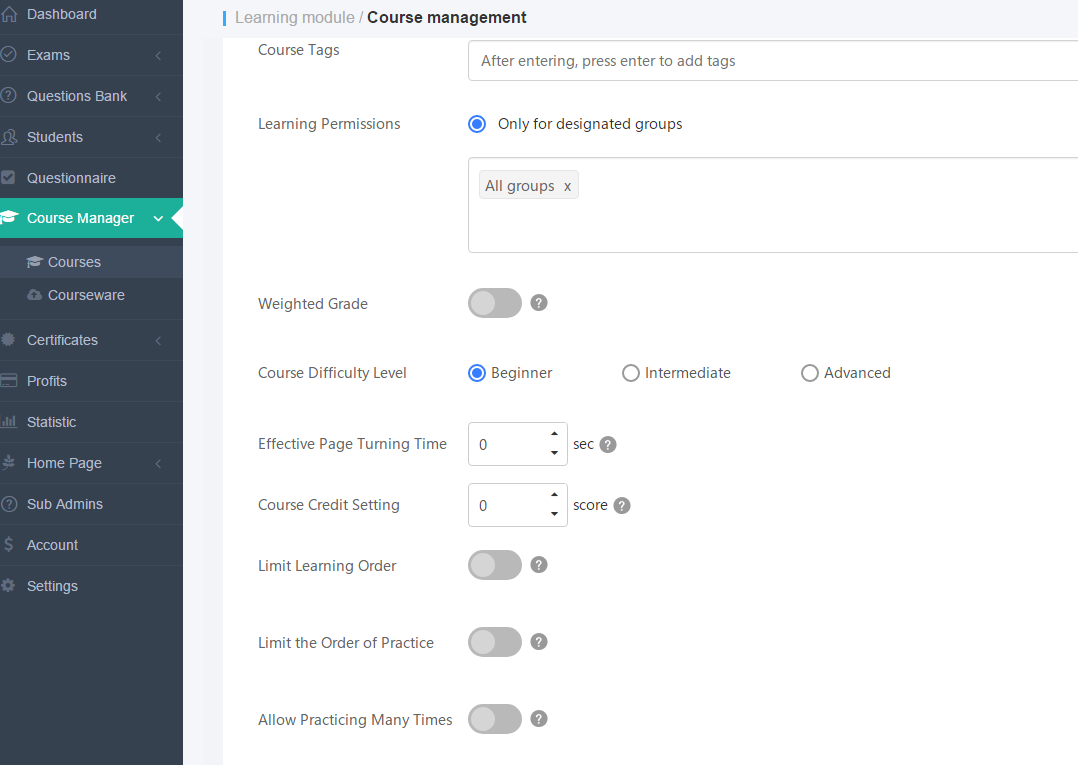Select Intermediate difficulty level

click(630, 373)
